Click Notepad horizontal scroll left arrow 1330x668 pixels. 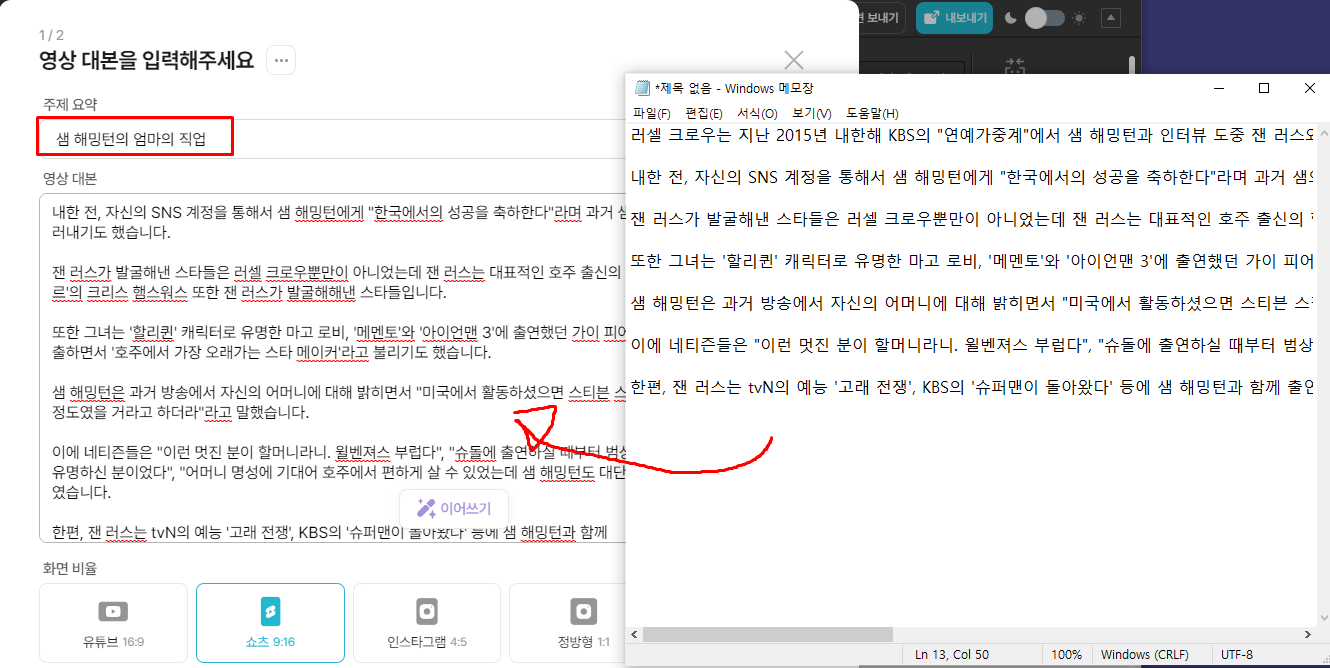click(635, 635)
